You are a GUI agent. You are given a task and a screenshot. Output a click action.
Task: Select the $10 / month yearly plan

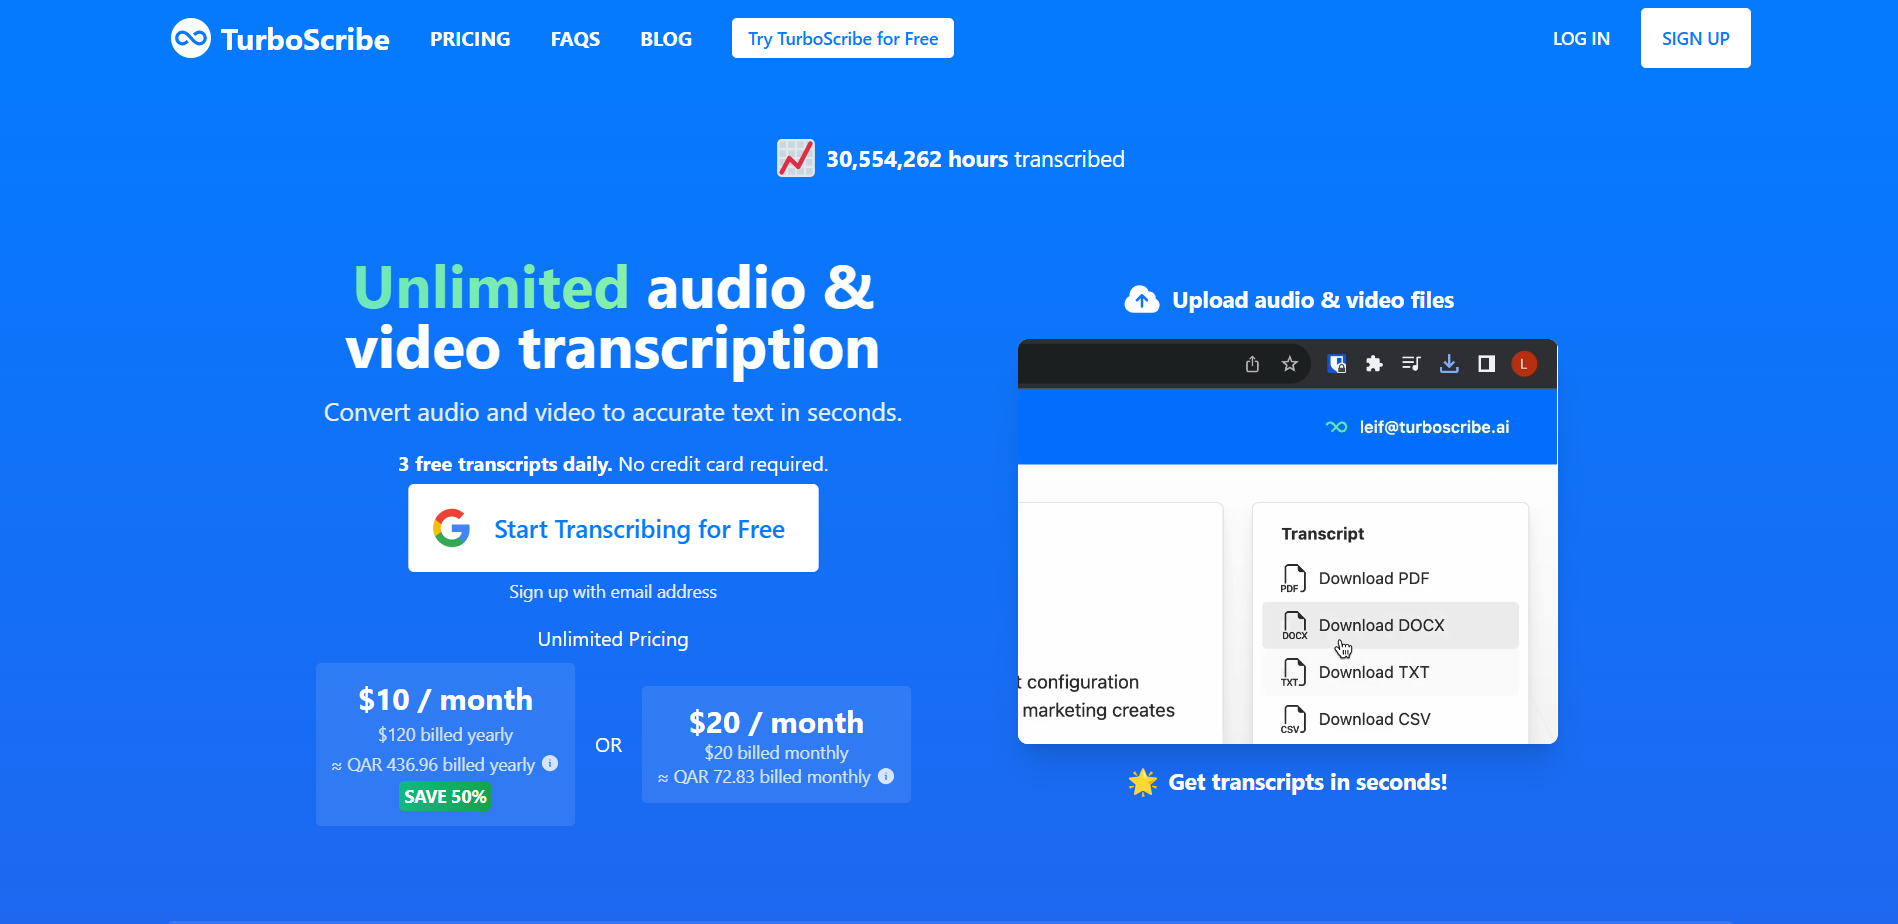(x=445, y=744)
